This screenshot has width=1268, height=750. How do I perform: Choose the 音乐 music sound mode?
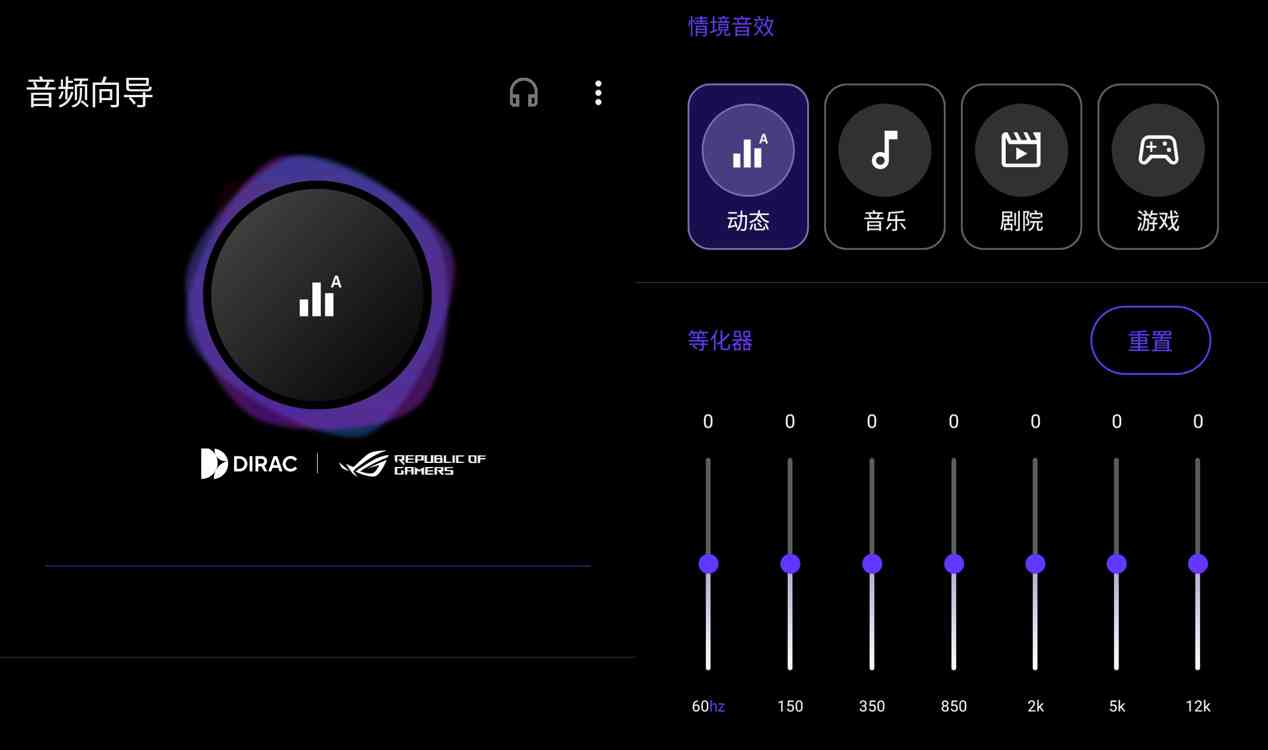tap(884, 166)
